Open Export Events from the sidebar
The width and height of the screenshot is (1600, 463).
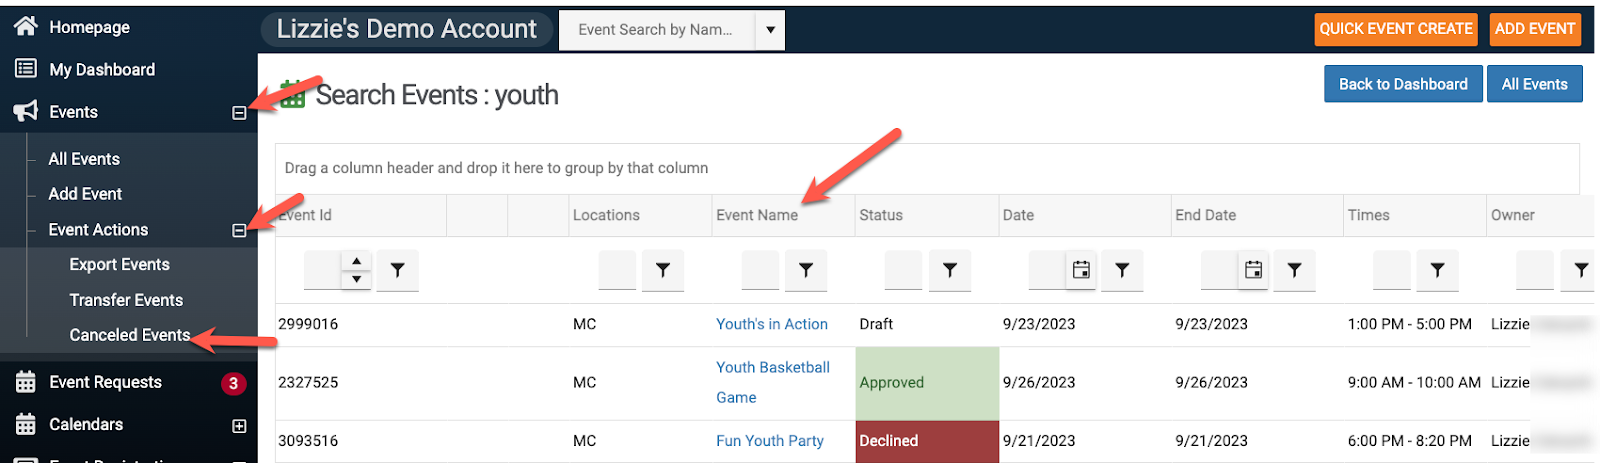[119, 264]
